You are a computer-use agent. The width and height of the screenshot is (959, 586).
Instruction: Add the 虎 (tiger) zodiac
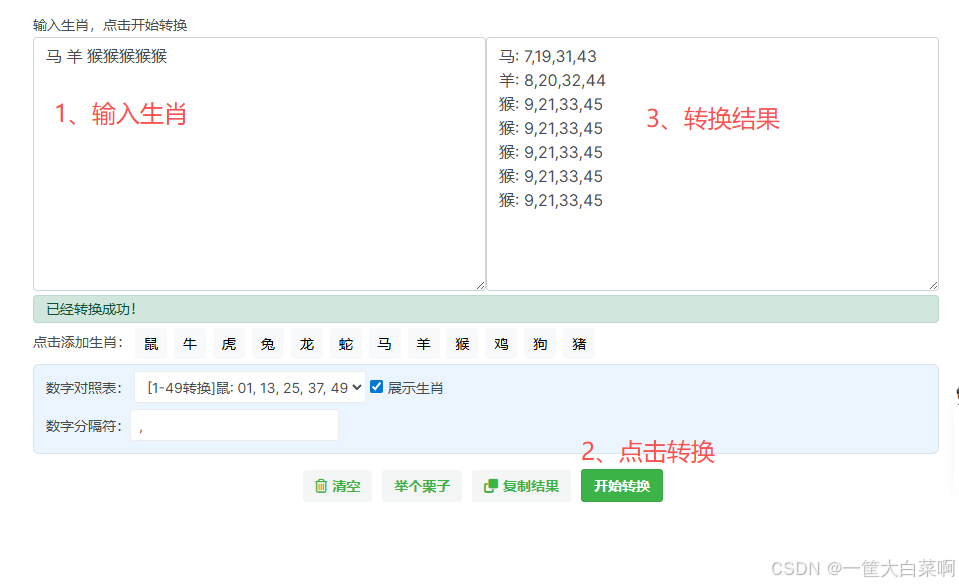pyautogui.click(x=228, y=343)
